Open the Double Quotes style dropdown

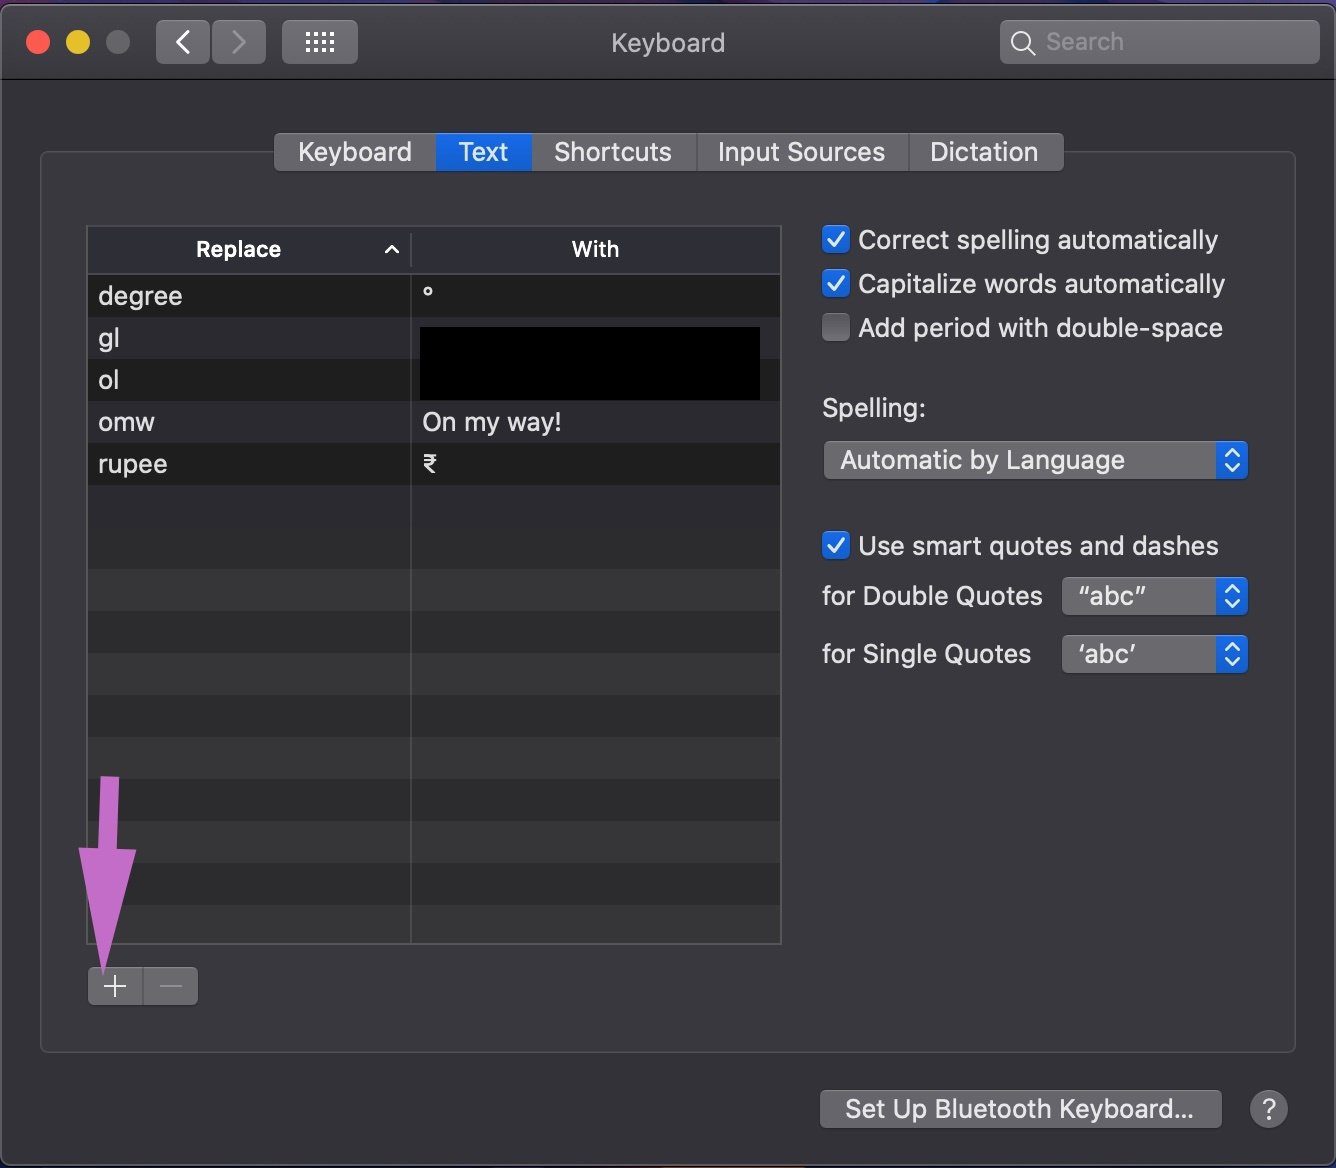tap(1154, 596)
